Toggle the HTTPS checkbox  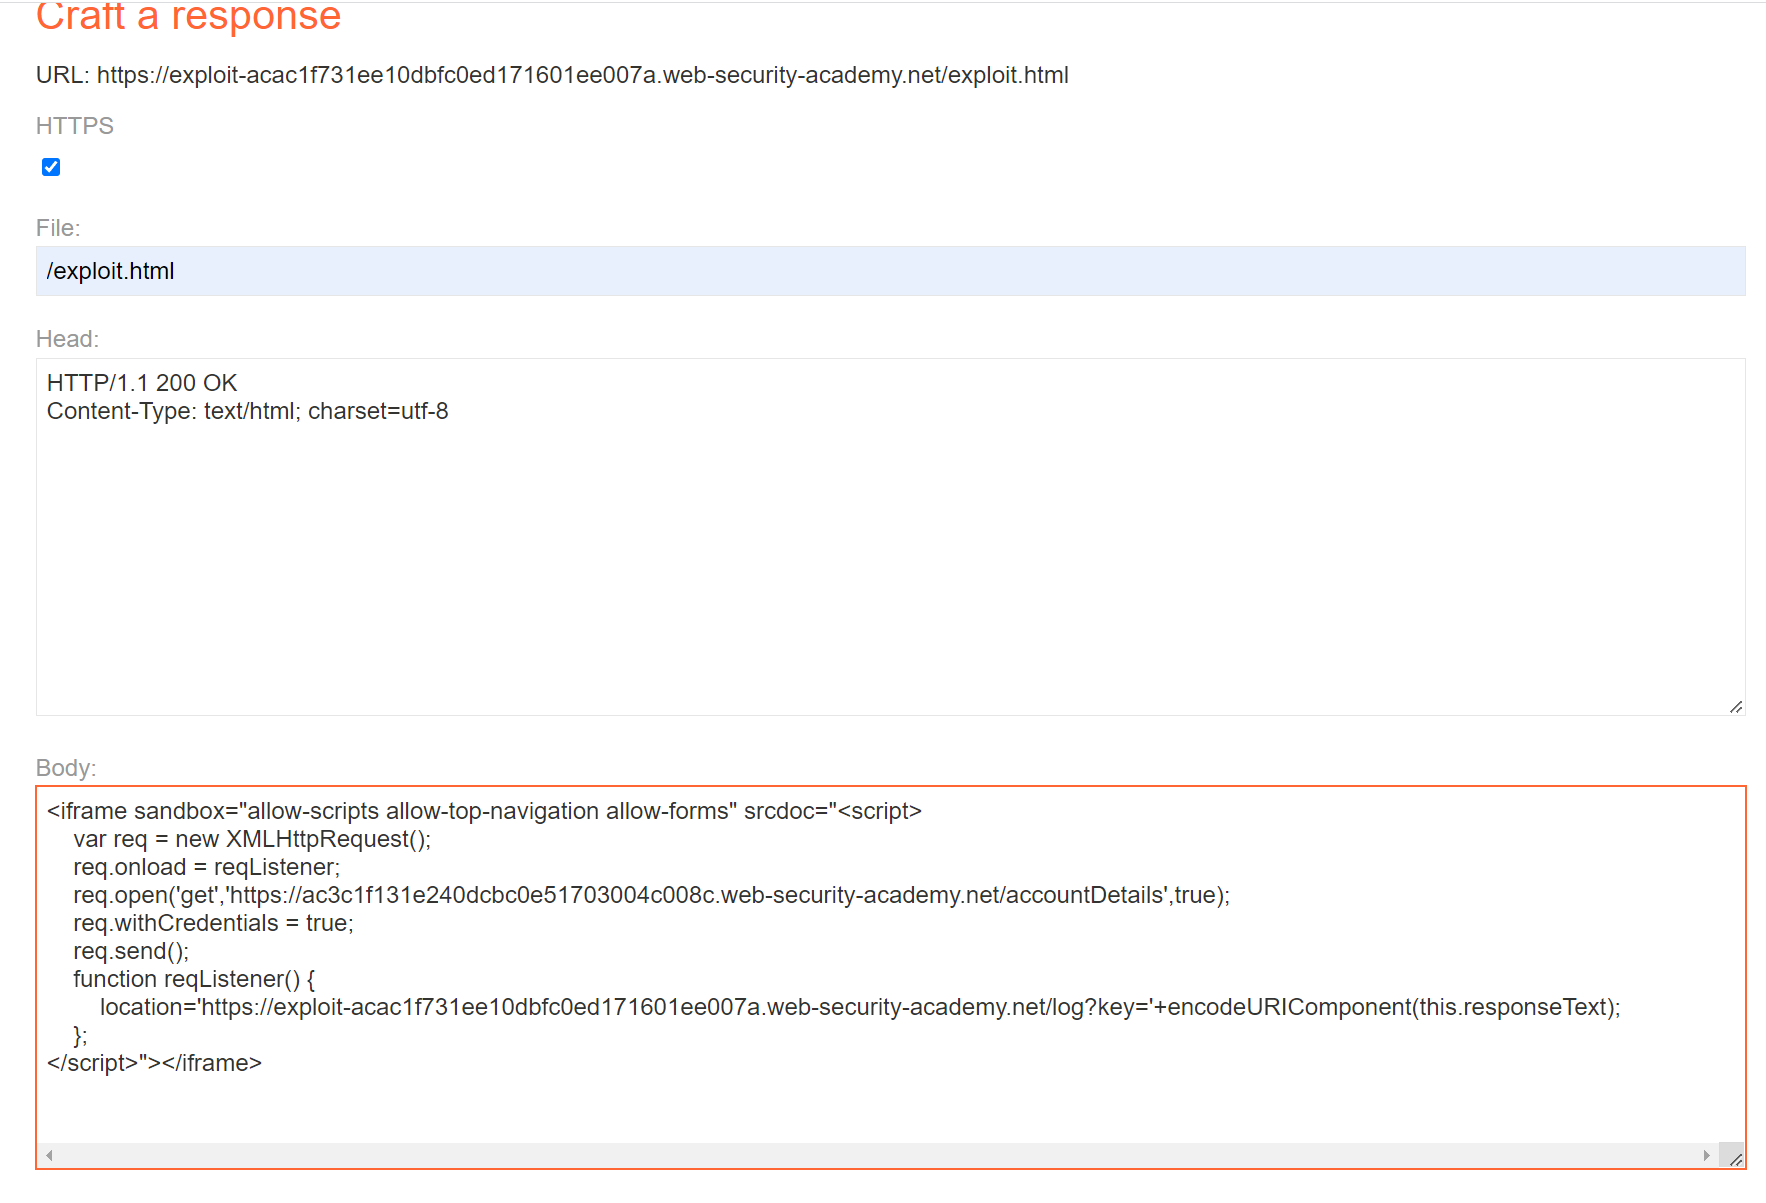(x=51, y=167)
